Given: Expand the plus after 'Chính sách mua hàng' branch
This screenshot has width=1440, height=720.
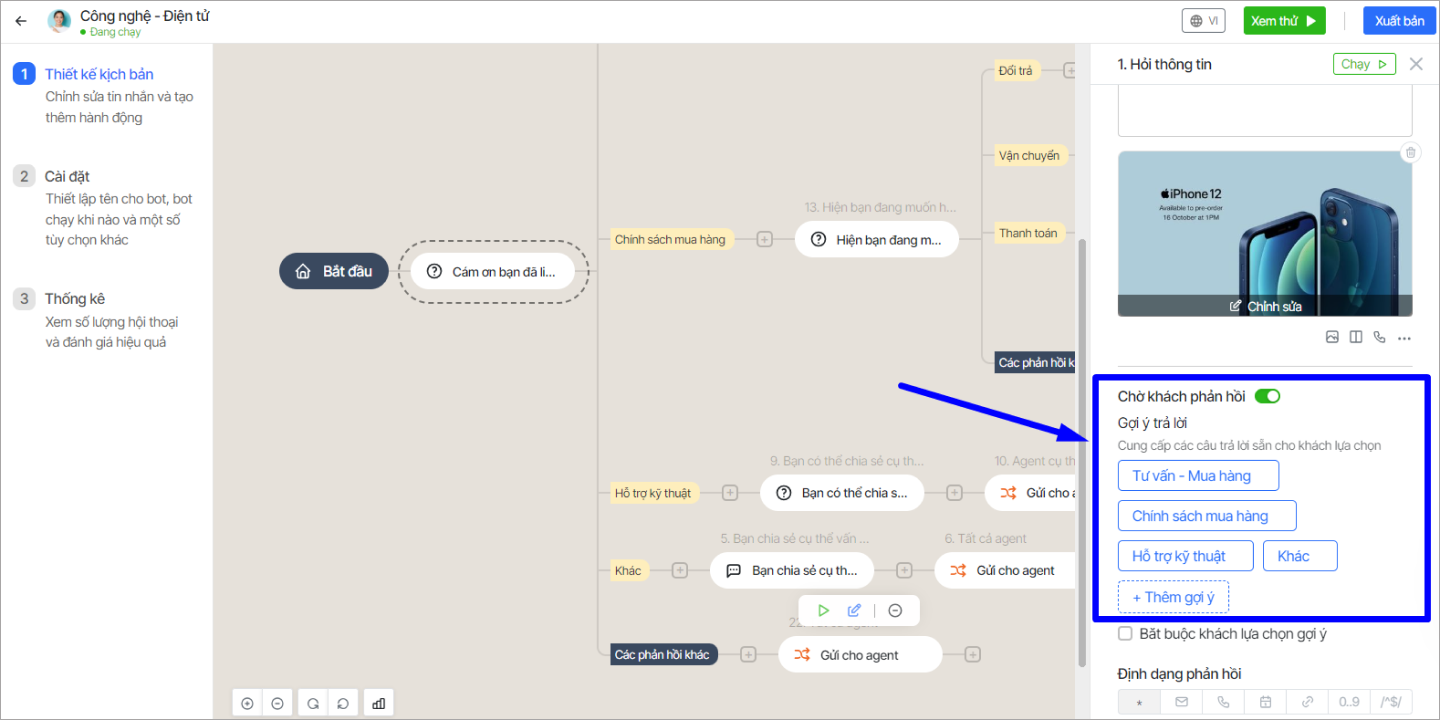Looking at the screenshot, I should point(764,239).
